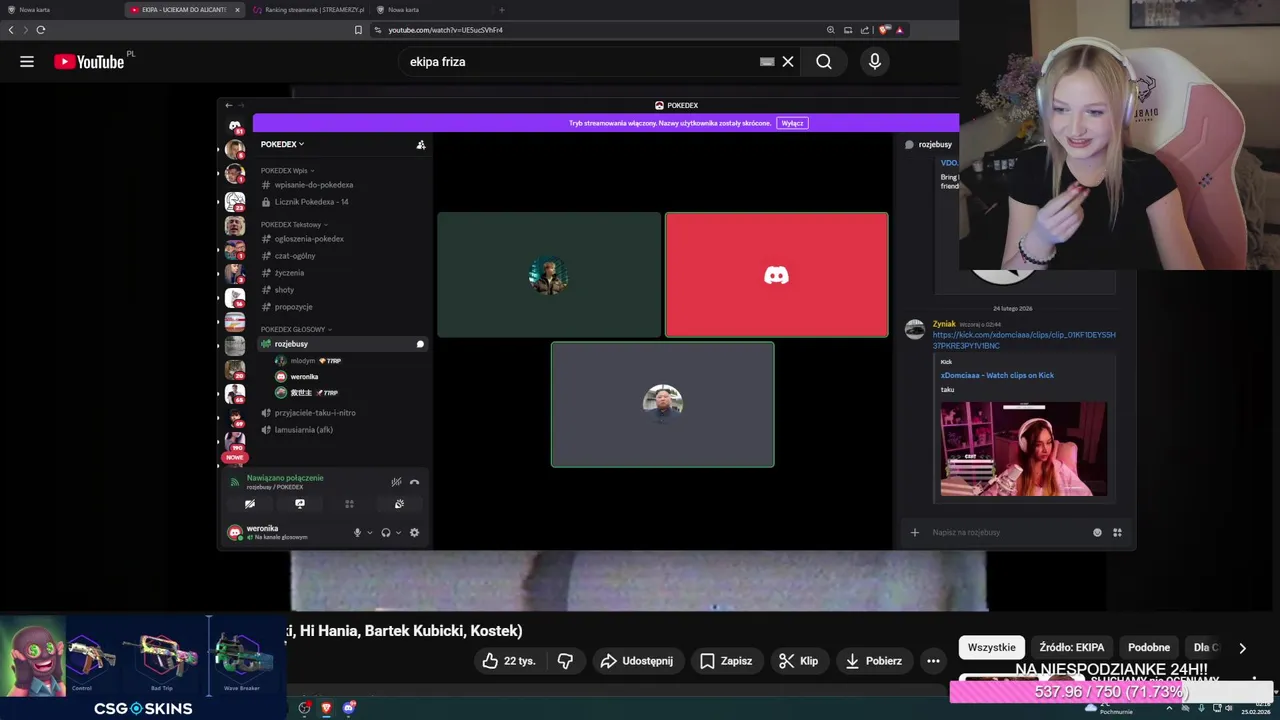This screenshot has height=720, width=1280.
Task: Open headphones output options dropdown
Action: [398, 533]
